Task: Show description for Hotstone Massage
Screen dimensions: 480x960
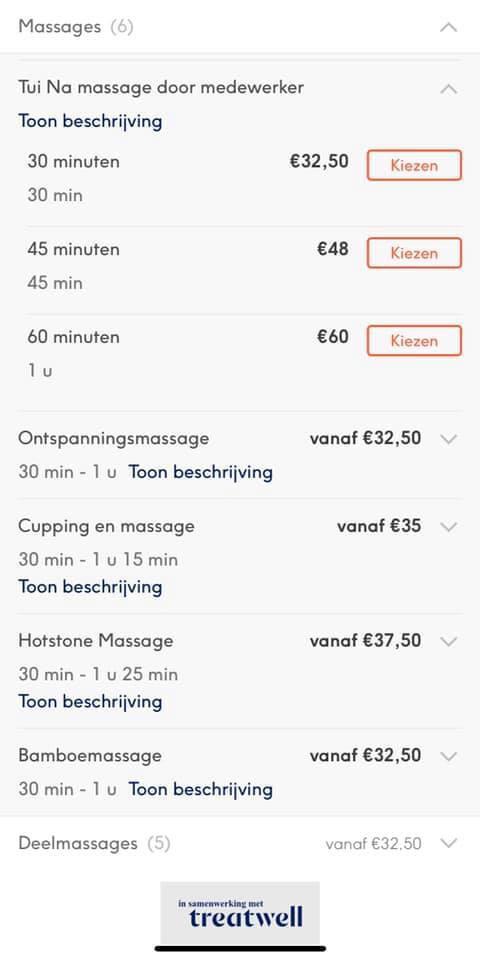Action: click(90, 701)
